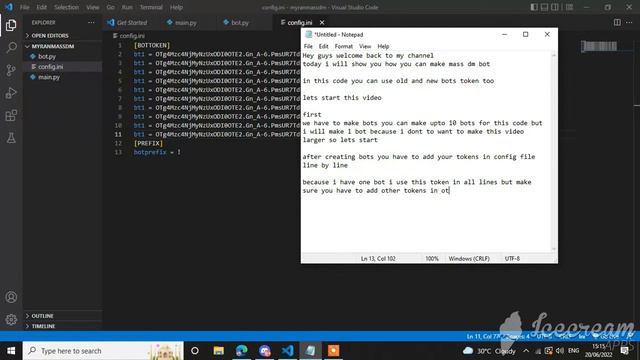640x360 pixels.
Task: Click the Notepad Ln 13, Col 102 status
Action: (x=378, y=258)
